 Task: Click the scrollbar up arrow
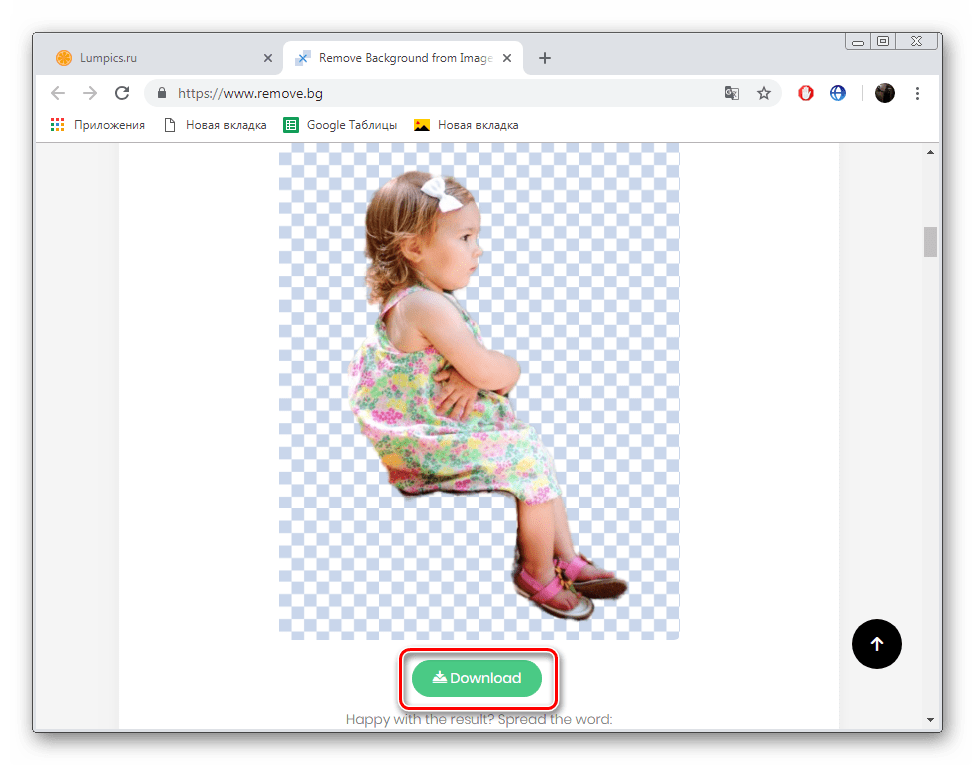tap(930, 152)
